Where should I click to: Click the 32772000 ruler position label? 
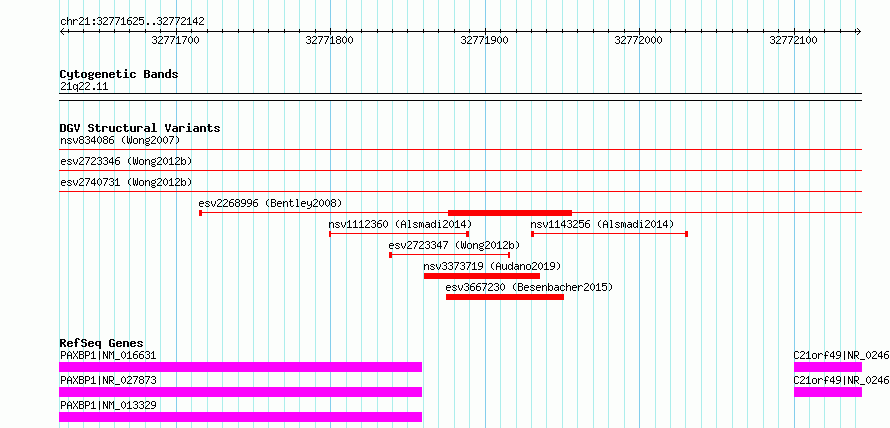[x=639, y=40]
